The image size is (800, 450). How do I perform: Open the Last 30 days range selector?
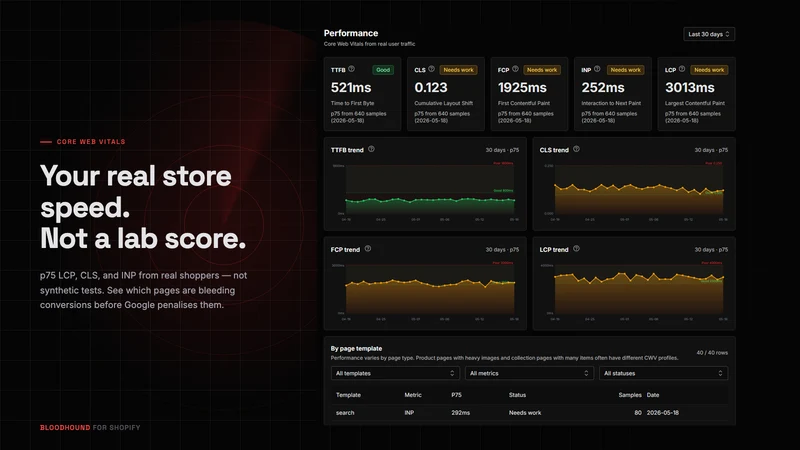point(709,34)
